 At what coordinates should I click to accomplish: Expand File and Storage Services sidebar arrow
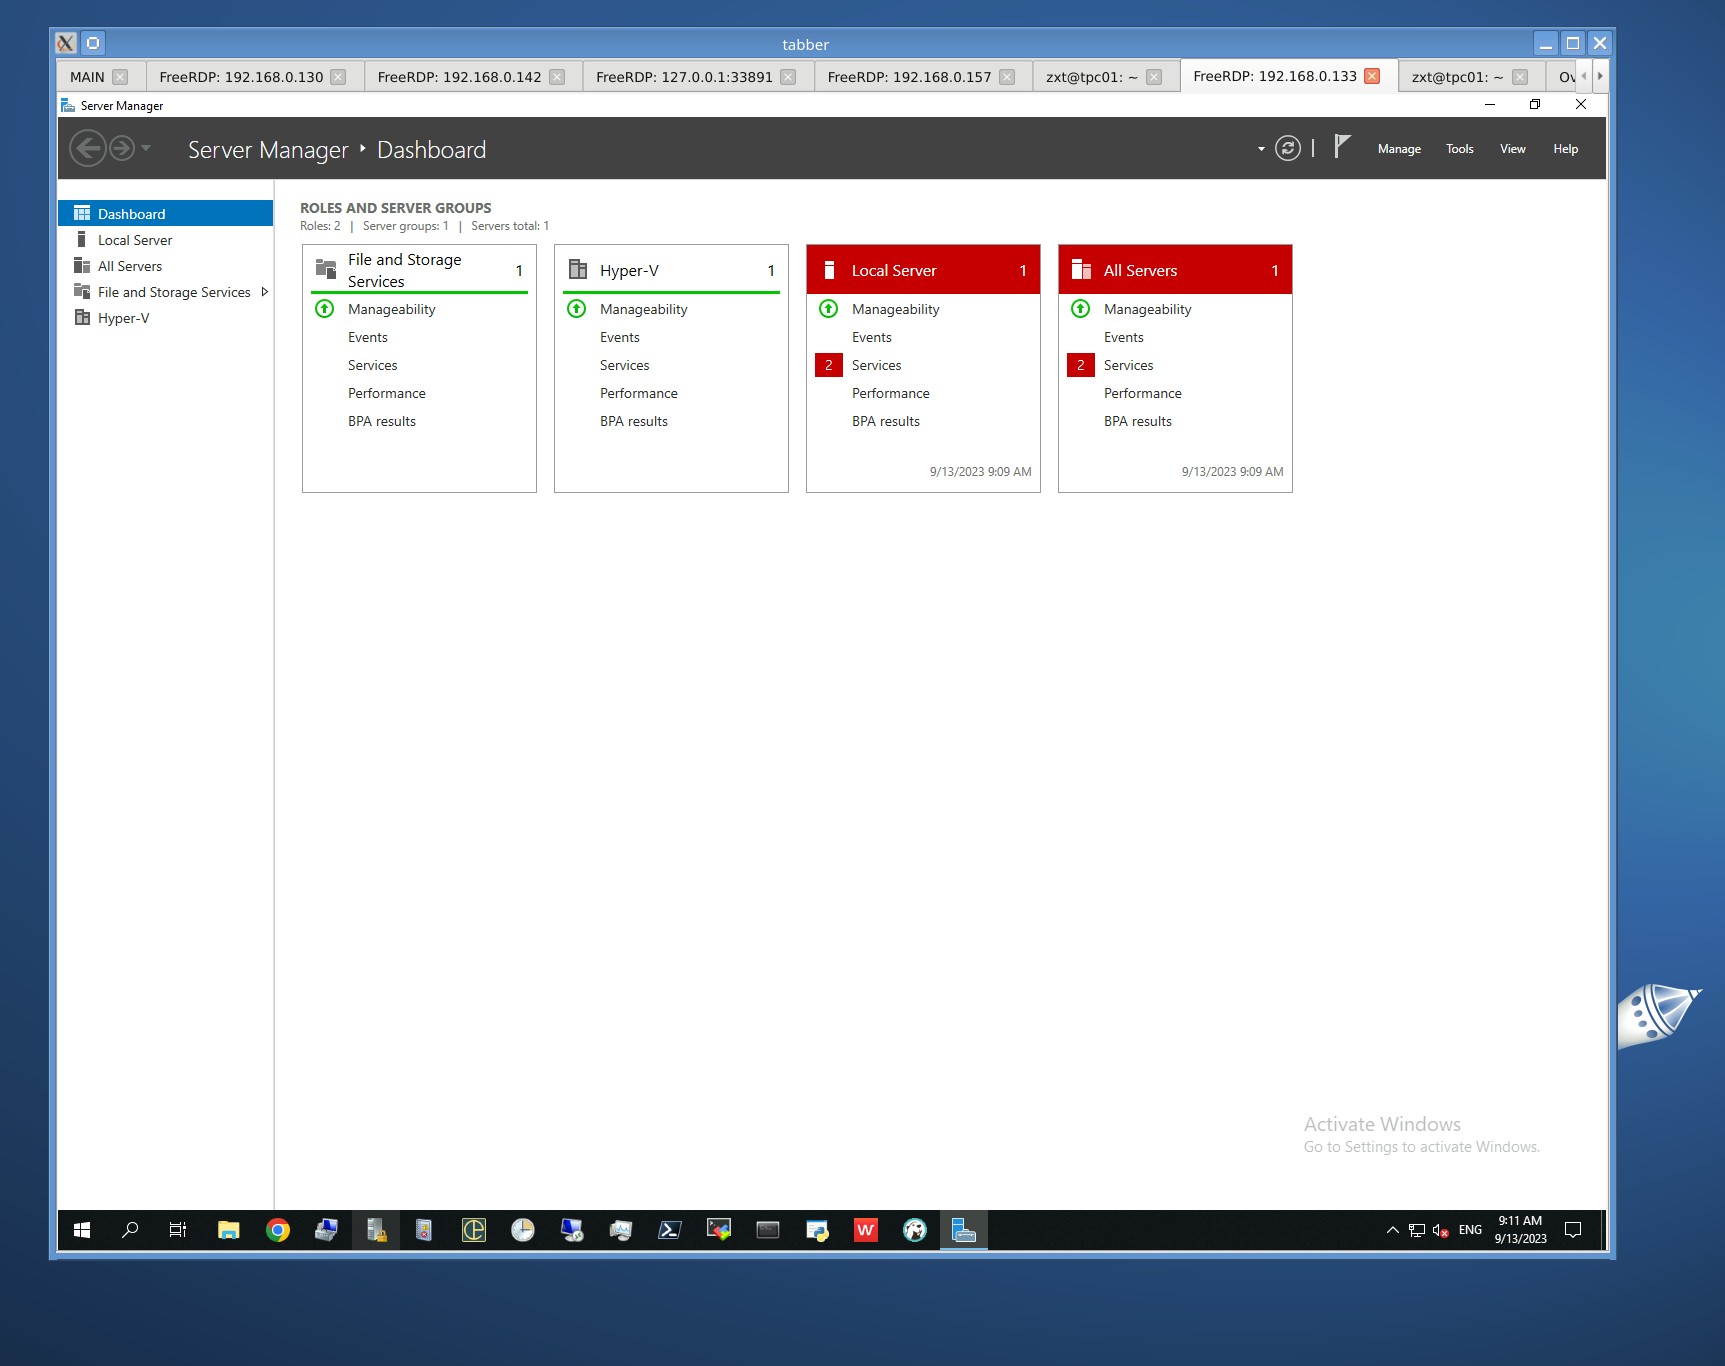(264, 292)
